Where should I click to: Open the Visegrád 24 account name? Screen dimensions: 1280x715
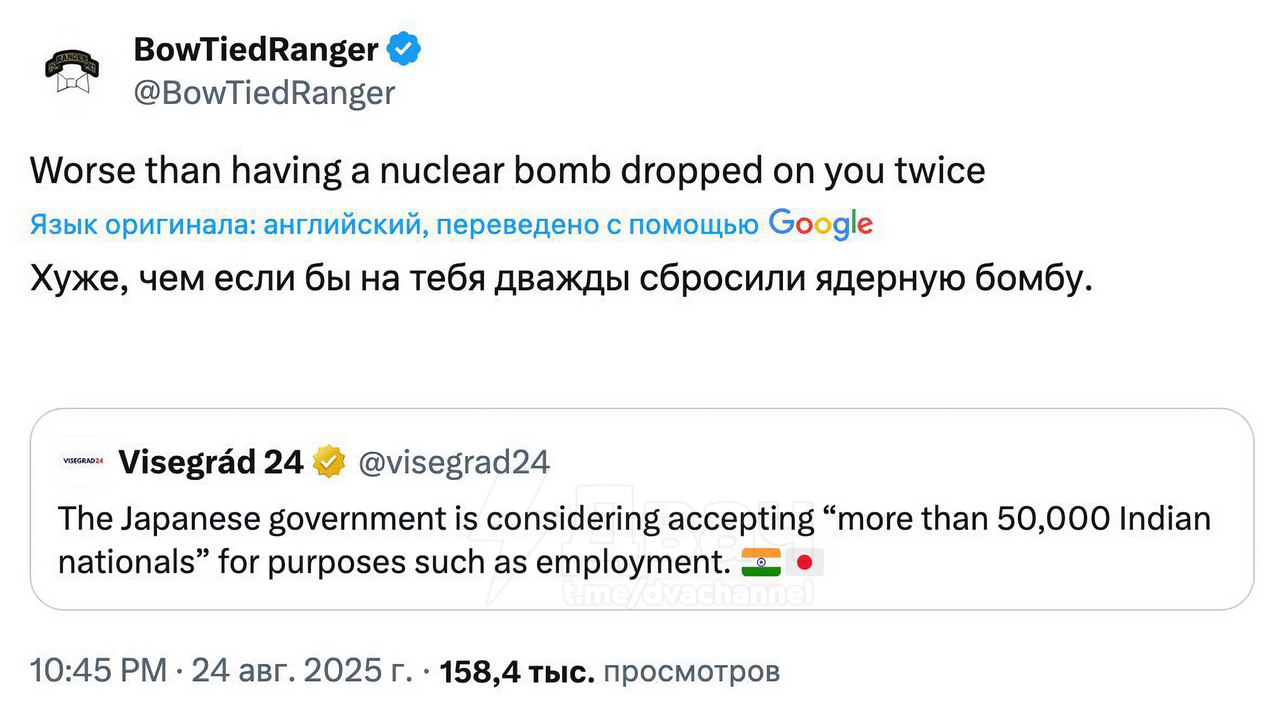[x=210, y=462]
